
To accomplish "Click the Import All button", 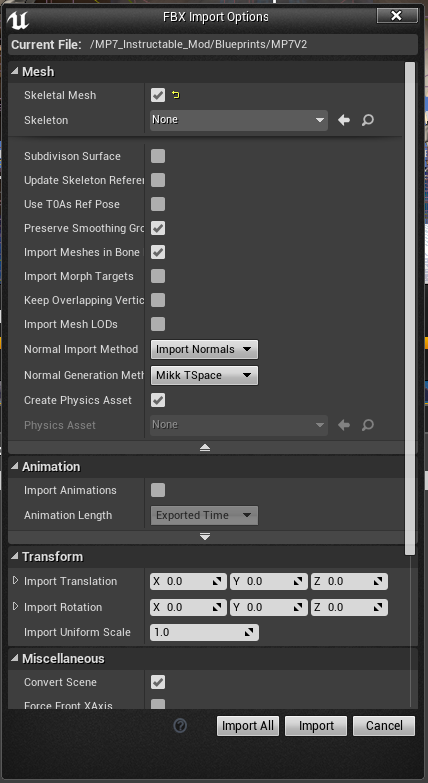I will coord(248,726).
